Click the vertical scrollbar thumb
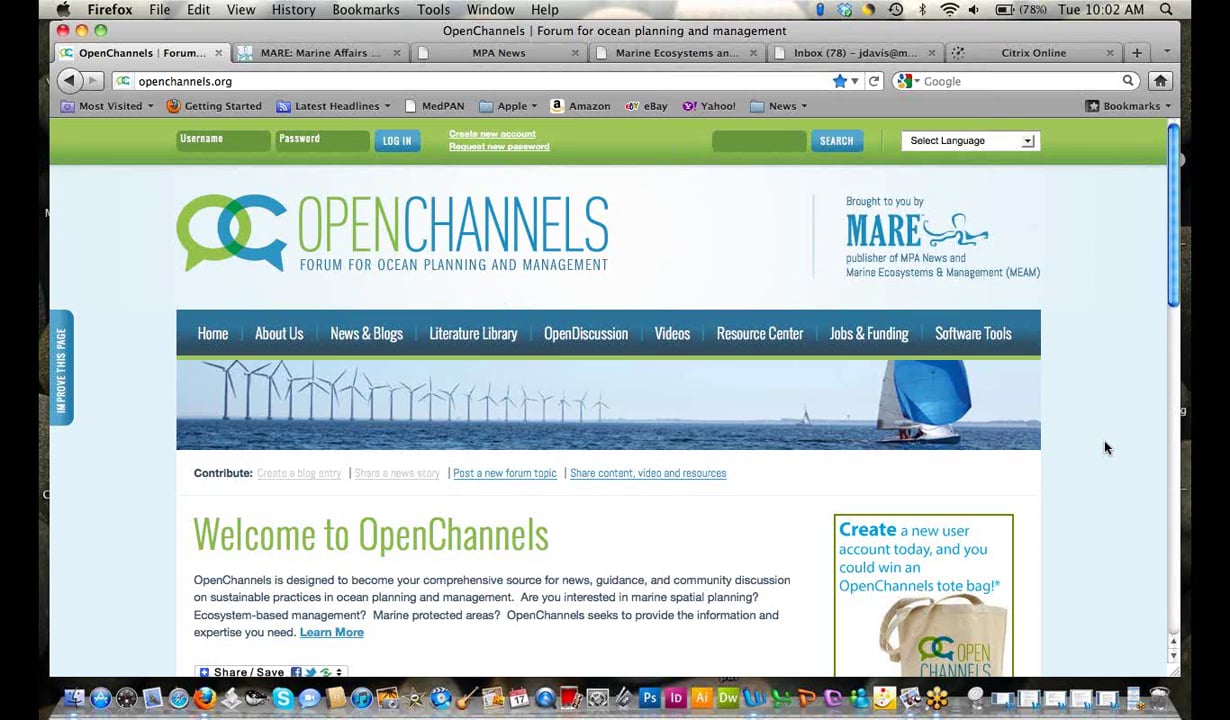 tap(1174, 214)
